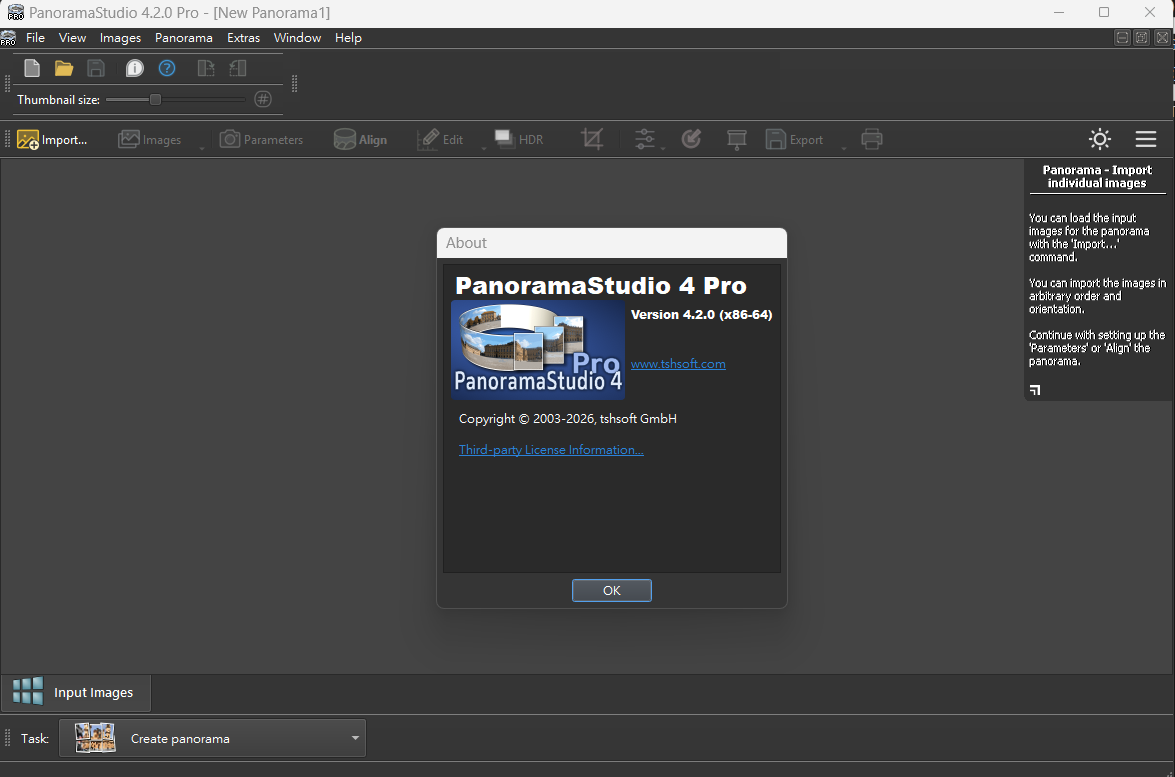
Task: Toggle the thumbnail grid hash button
Action: click(x=263, y=99)
